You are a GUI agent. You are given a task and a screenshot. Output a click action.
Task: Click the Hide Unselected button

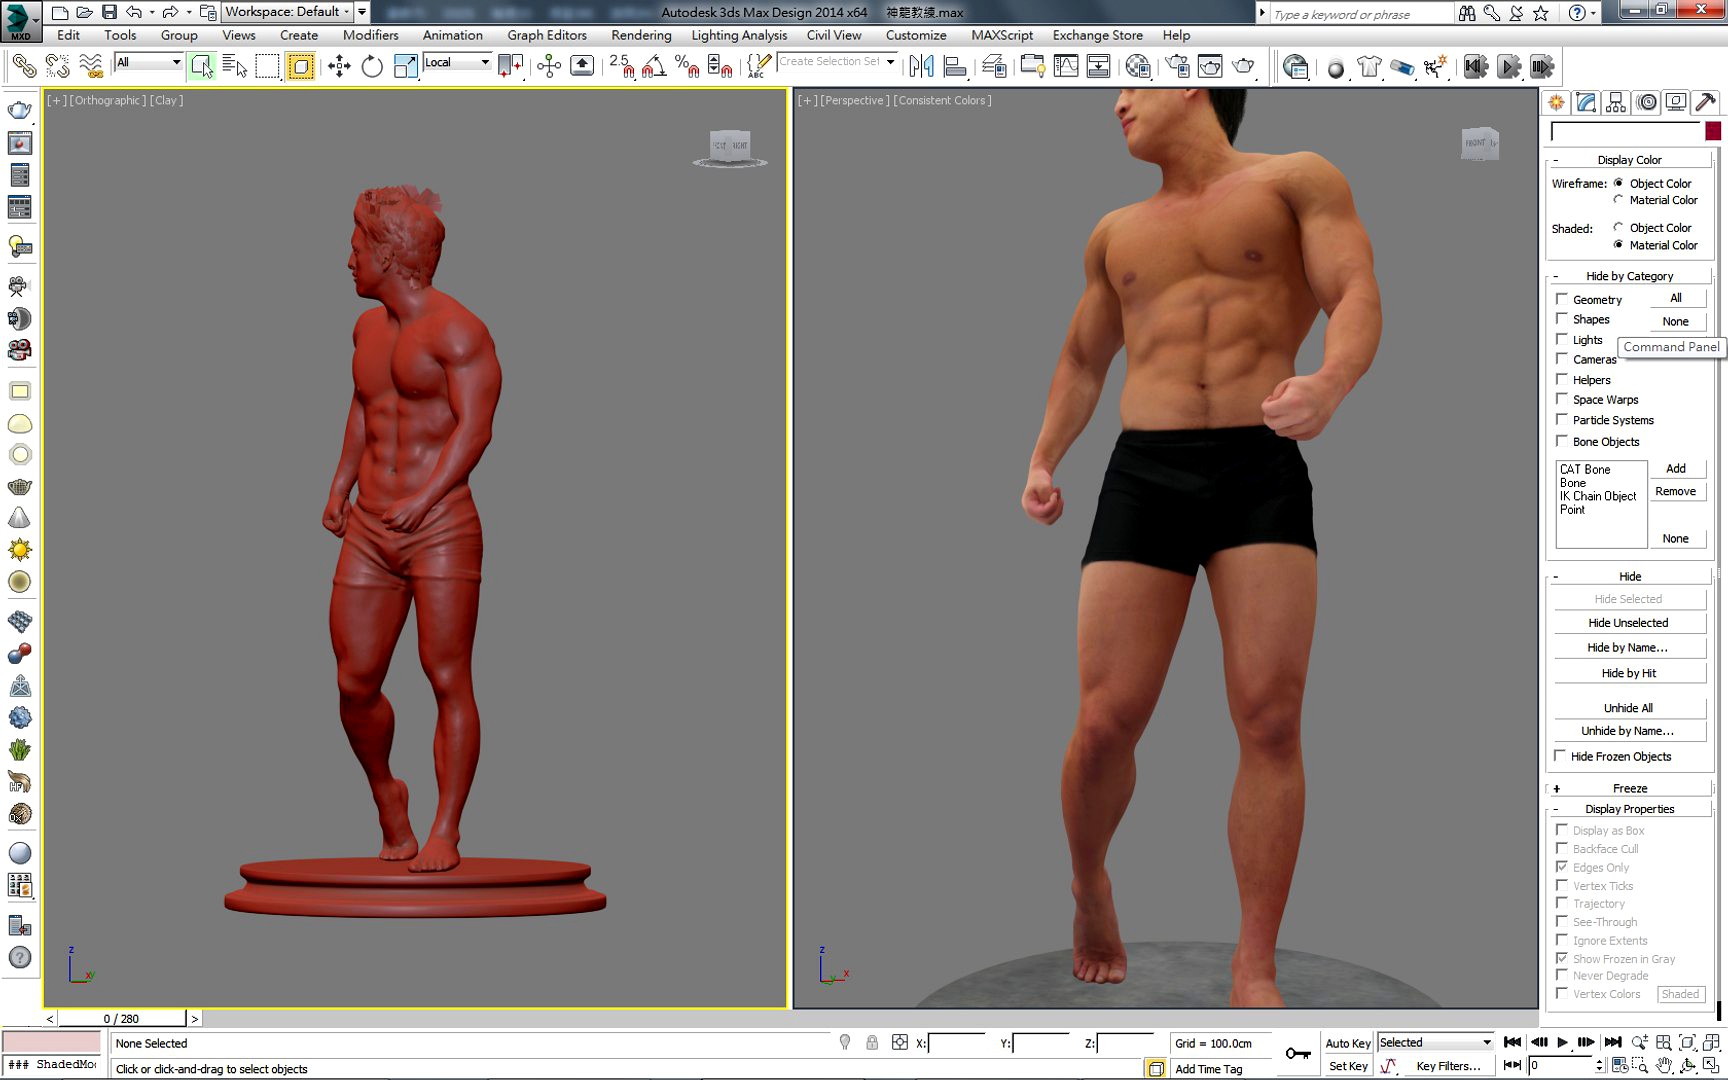click(x=1628, y=623)
